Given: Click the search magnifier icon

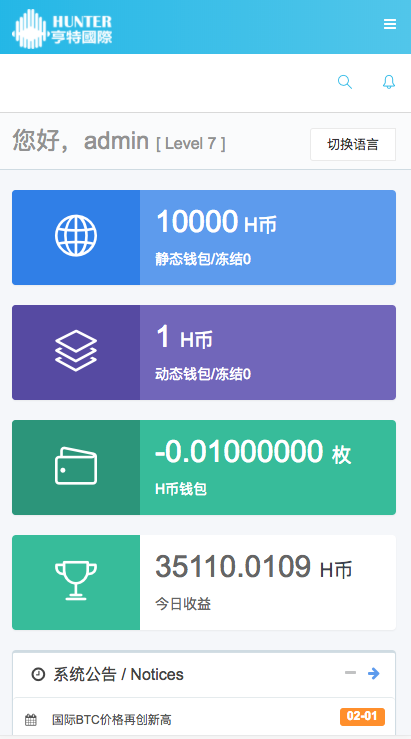Looking at the screenshot, I should 345,82.
